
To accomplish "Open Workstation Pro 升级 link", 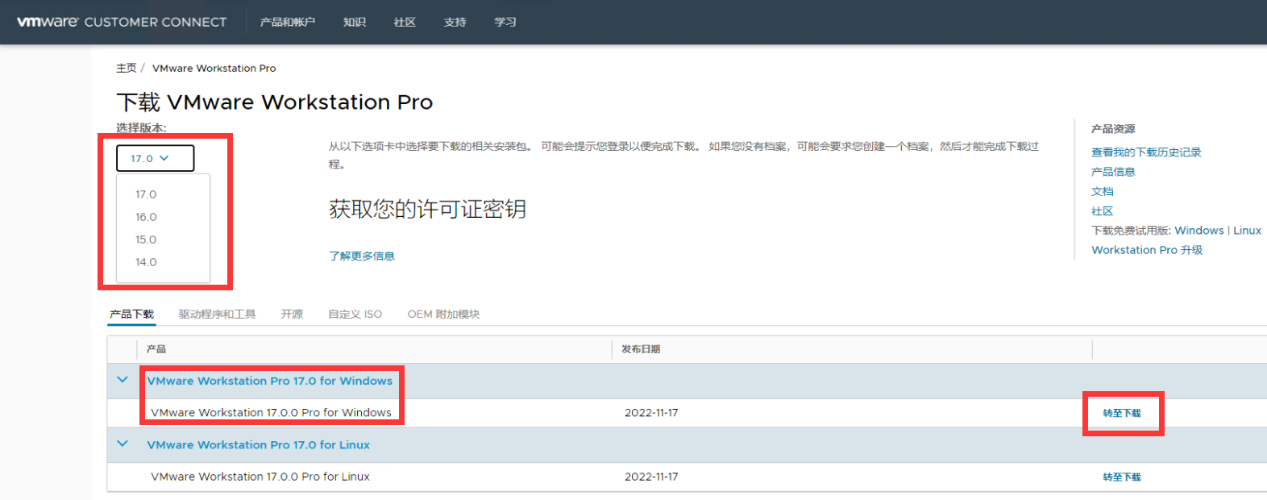I will [x=1147, y=250].
